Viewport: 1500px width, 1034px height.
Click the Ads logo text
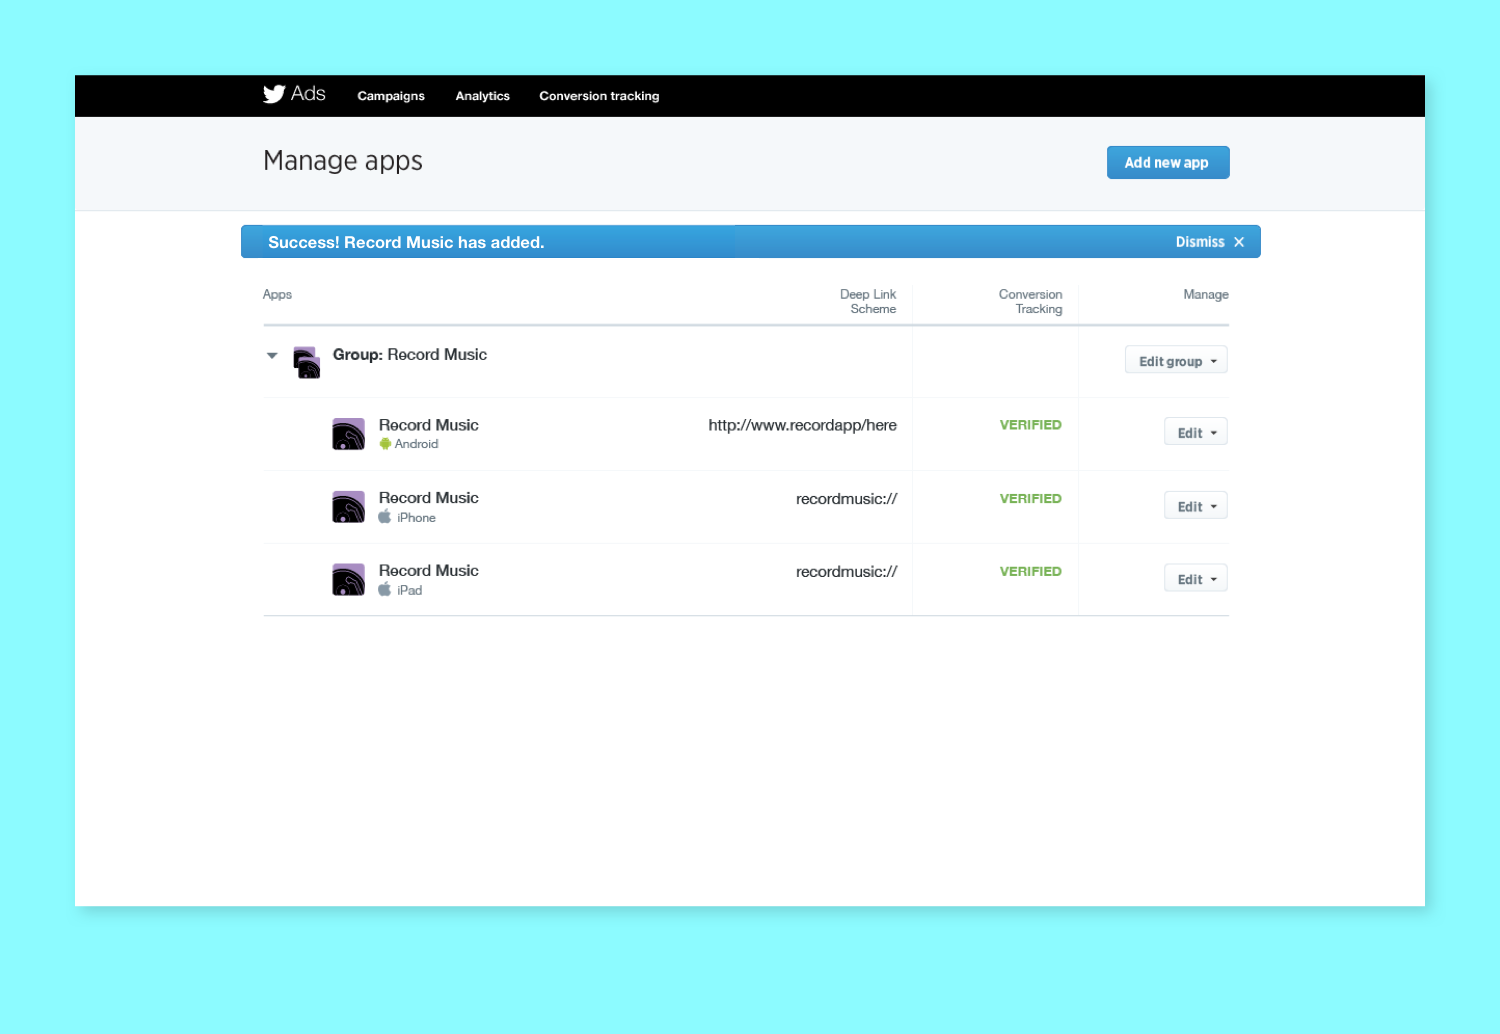pos(308,93)
